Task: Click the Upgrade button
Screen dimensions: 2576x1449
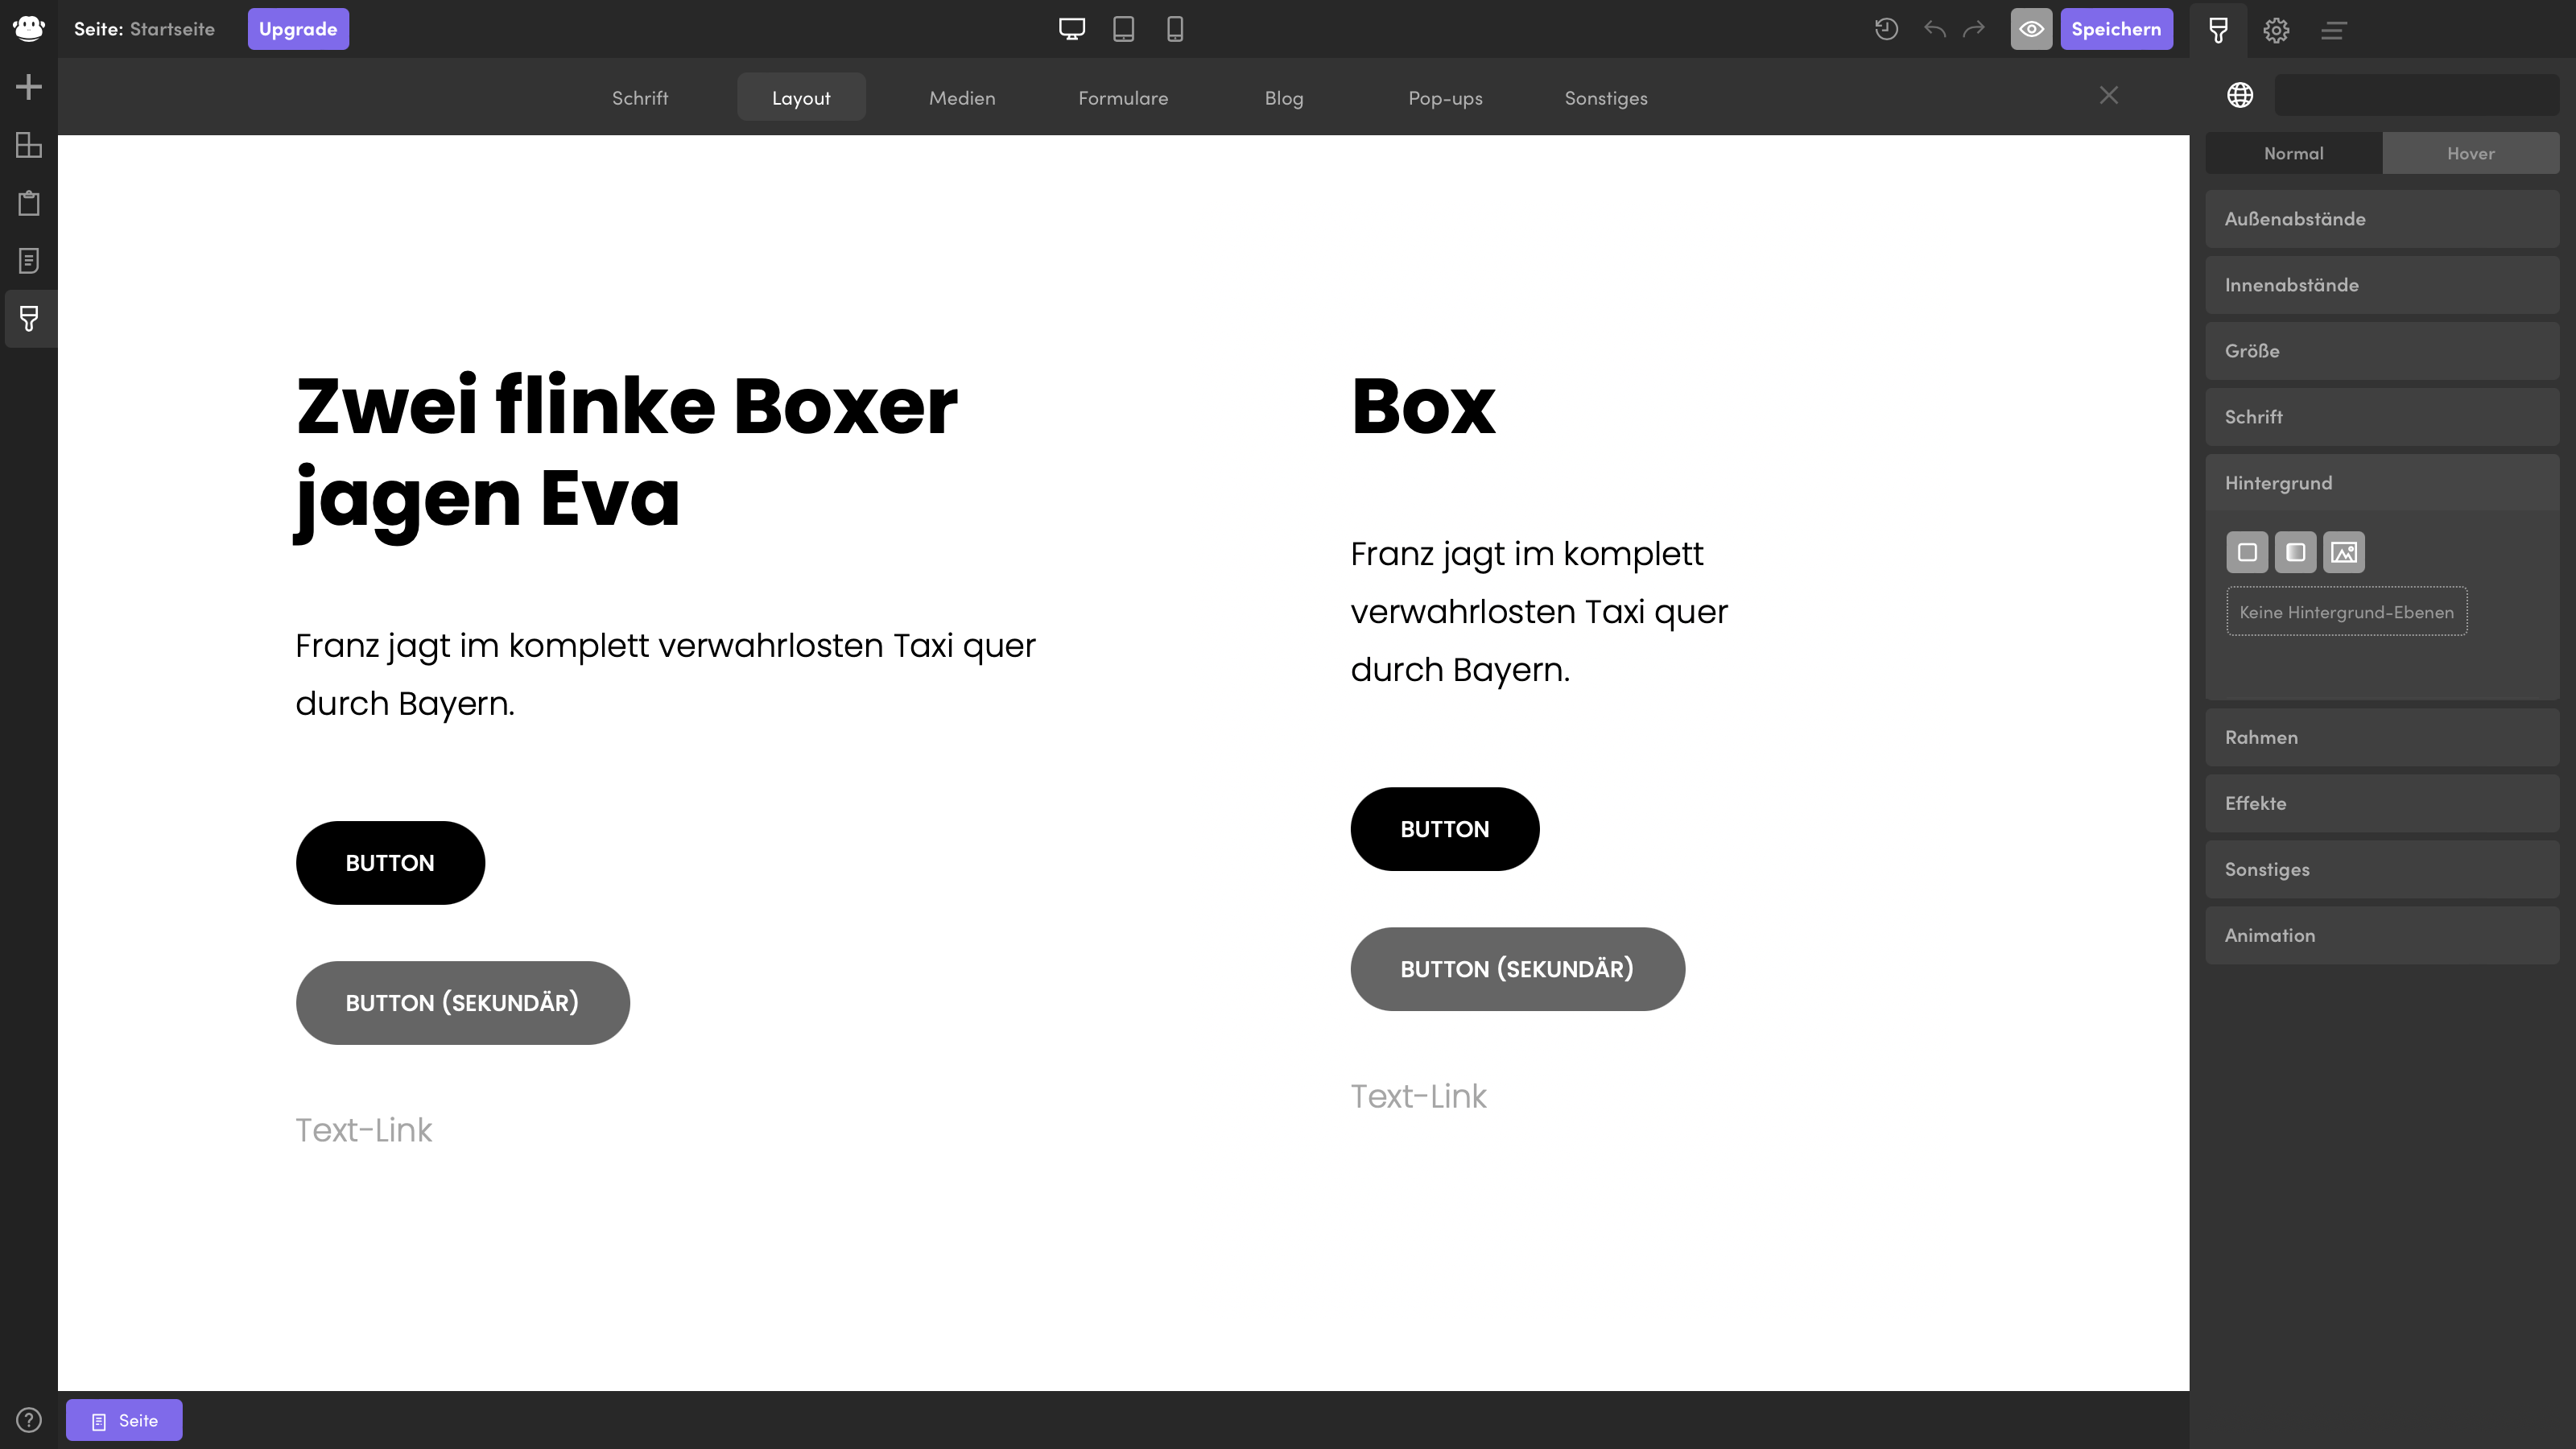Action: tap(297, 29)
